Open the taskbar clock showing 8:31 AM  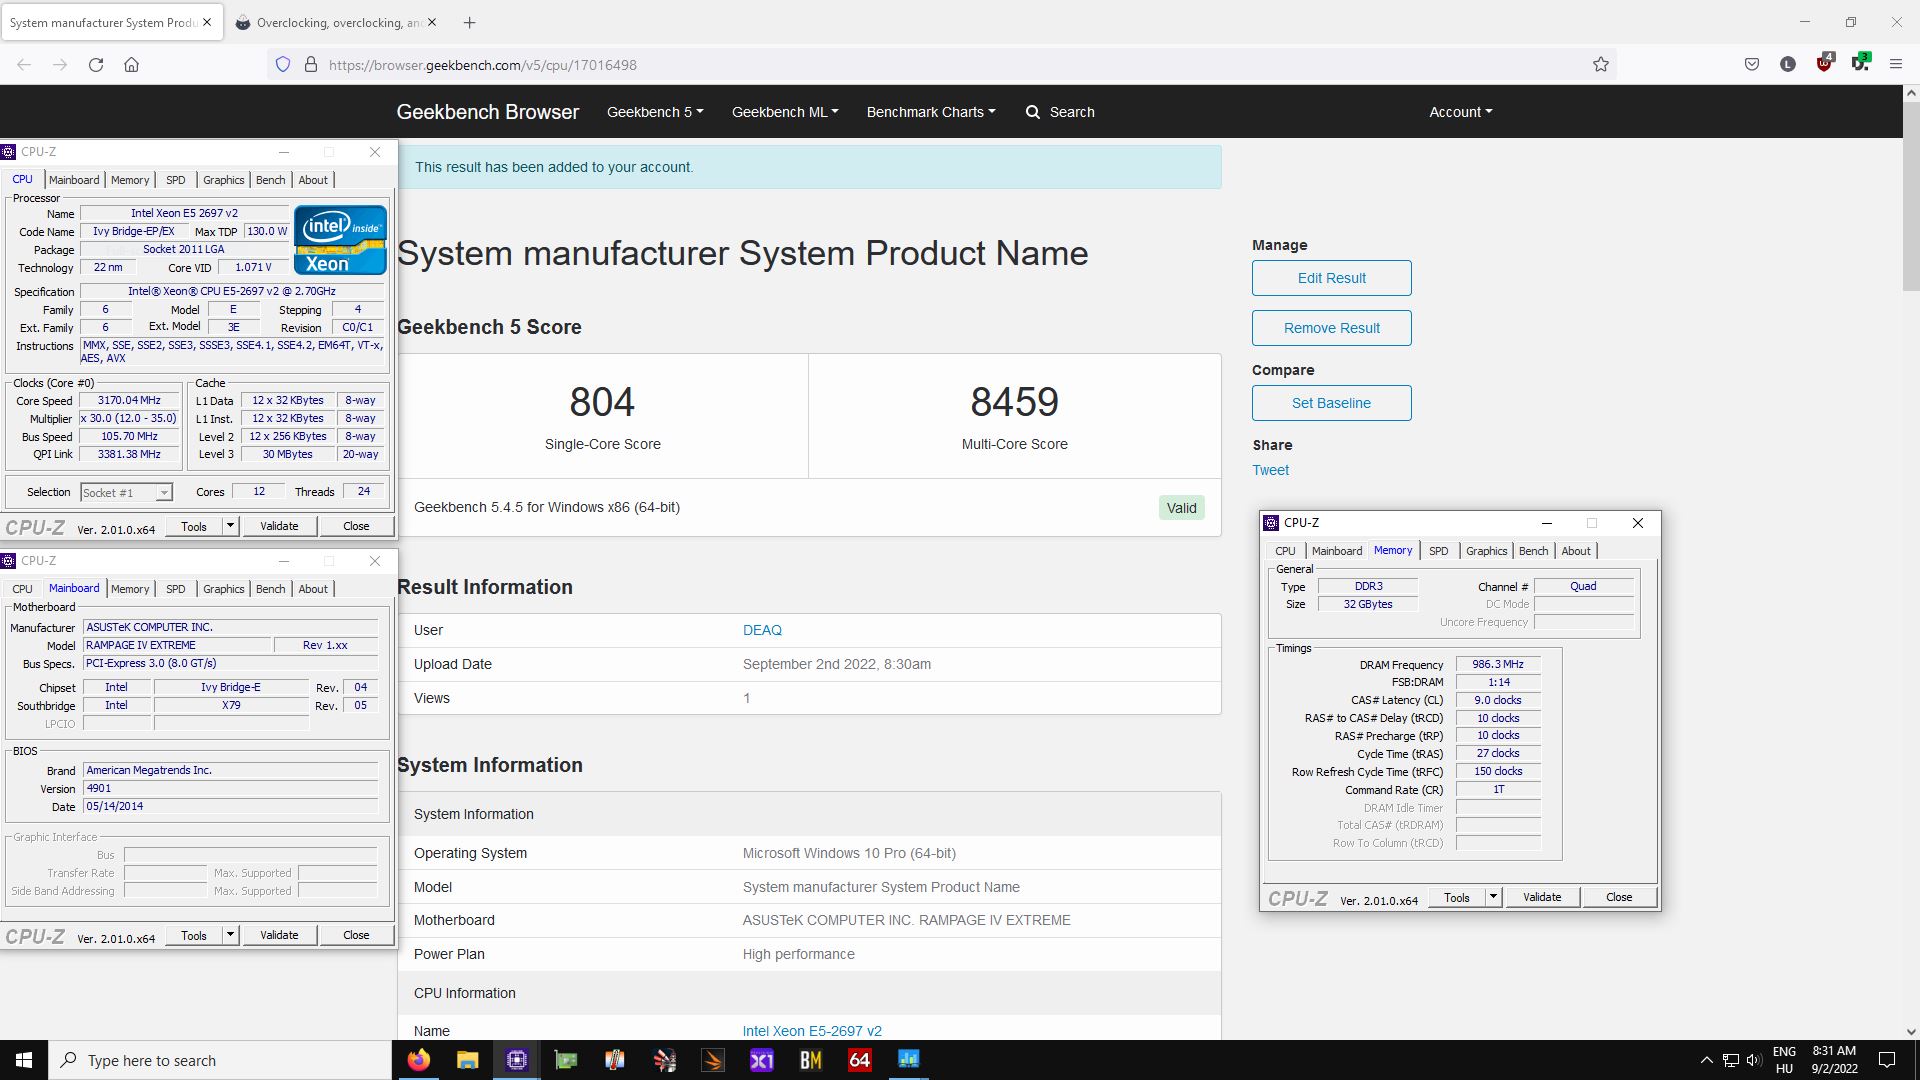(x=1834, y=1060)
